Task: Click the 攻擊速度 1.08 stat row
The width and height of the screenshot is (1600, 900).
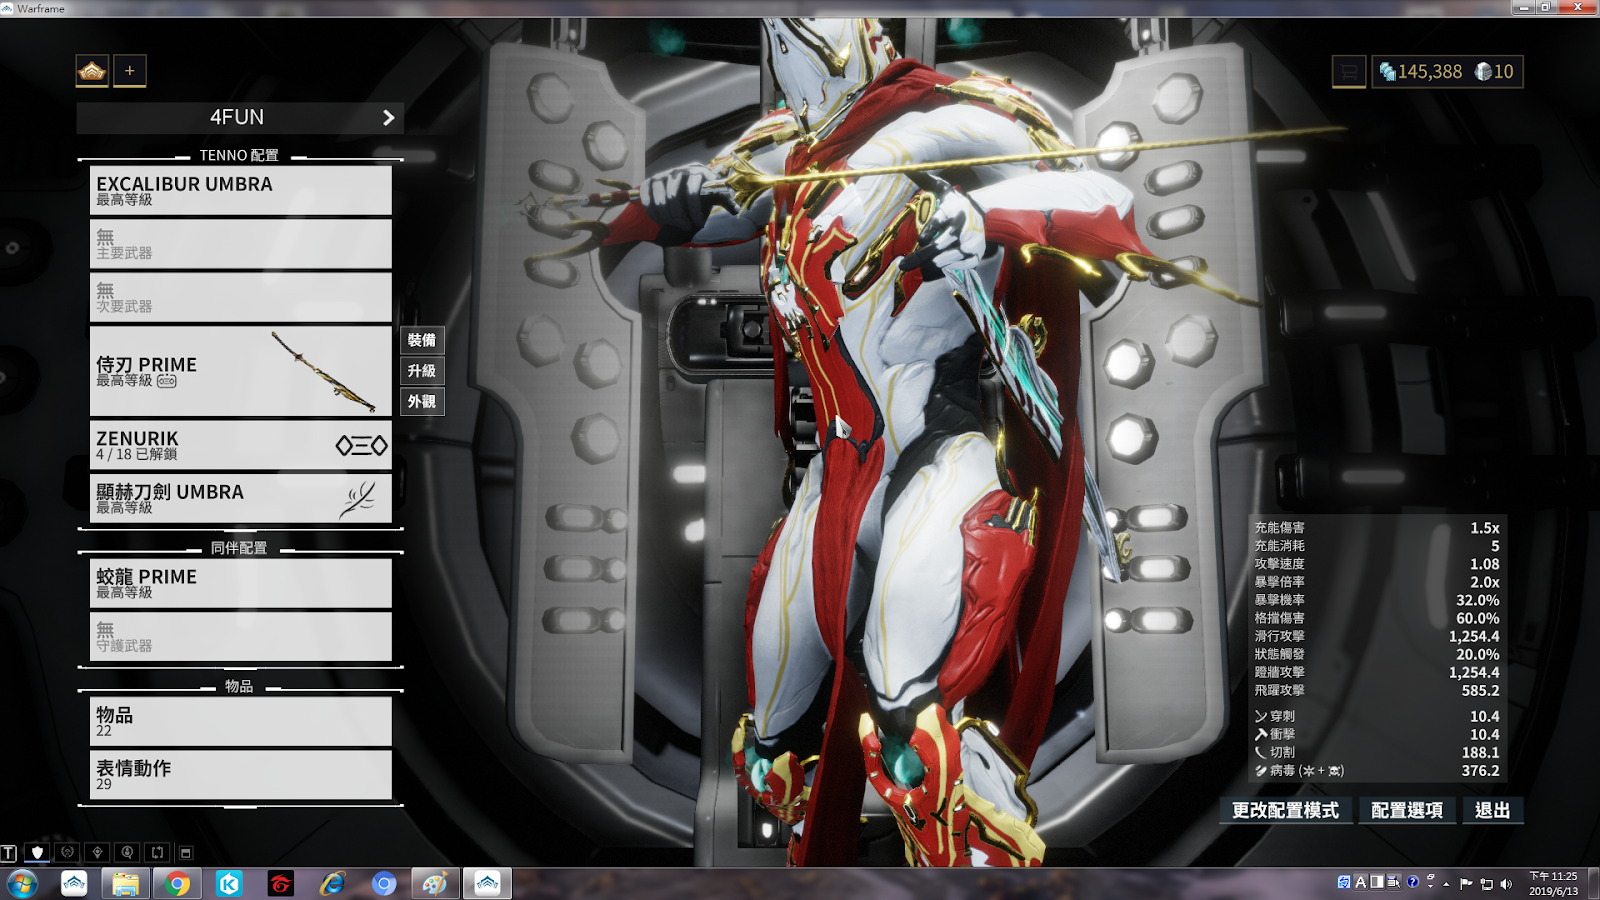Action: point(1377,564)
